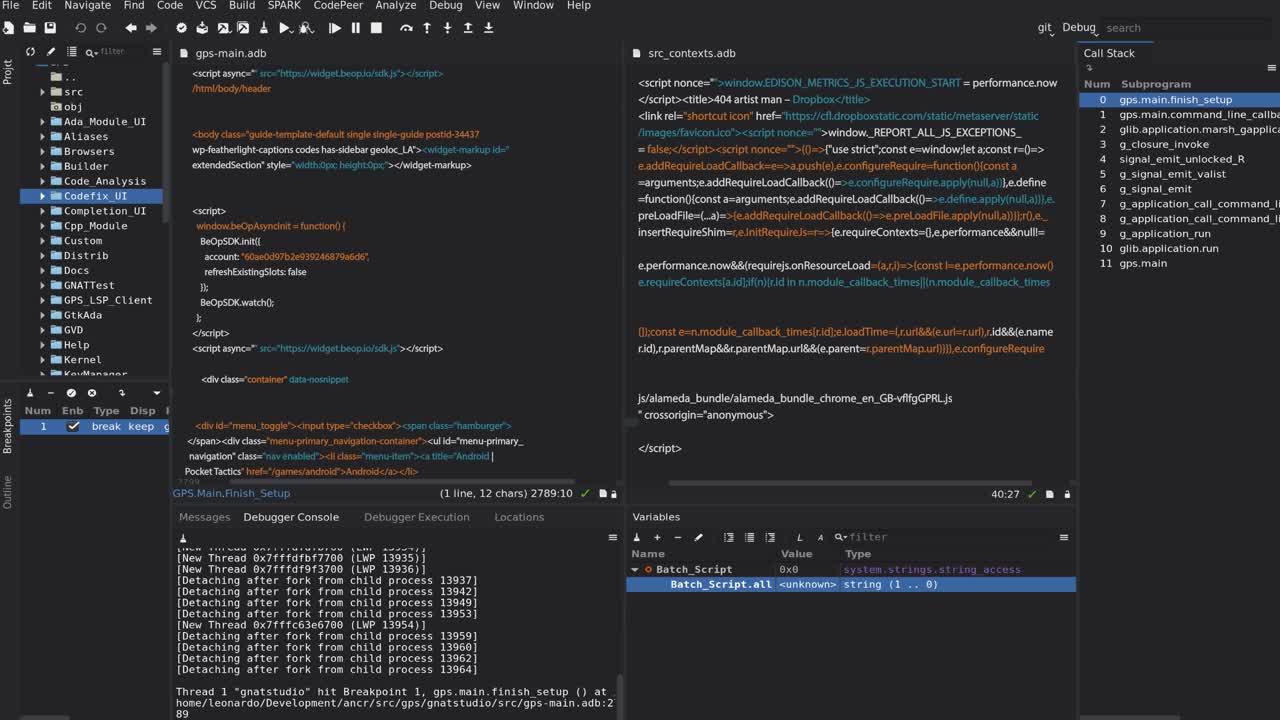Click the clean broom icon in toolbar
This screenshot has height=720, width=1280.
pyautogui.click(x=264, y=28)
